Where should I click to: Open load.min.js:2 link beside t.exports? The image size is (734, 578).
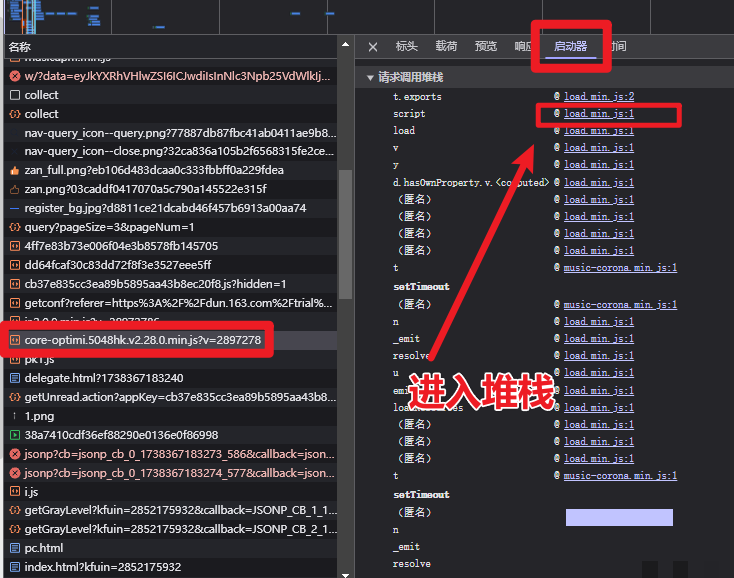(x=598, y=97)
